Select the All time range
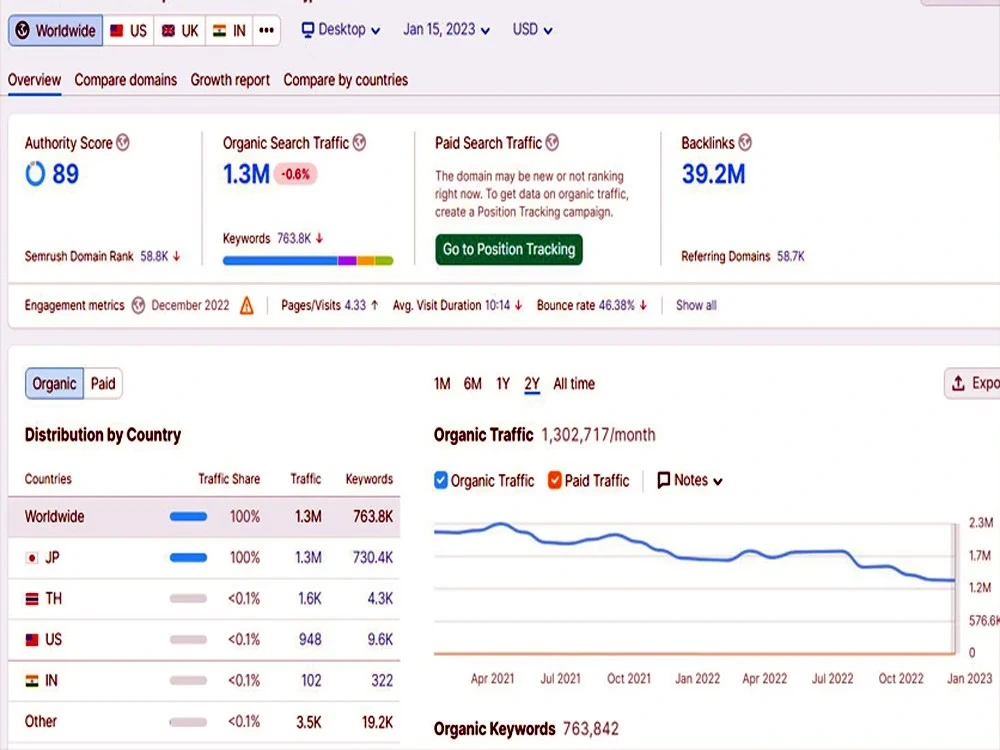This screenshot has width=1000, height=750. coord(574,384)
